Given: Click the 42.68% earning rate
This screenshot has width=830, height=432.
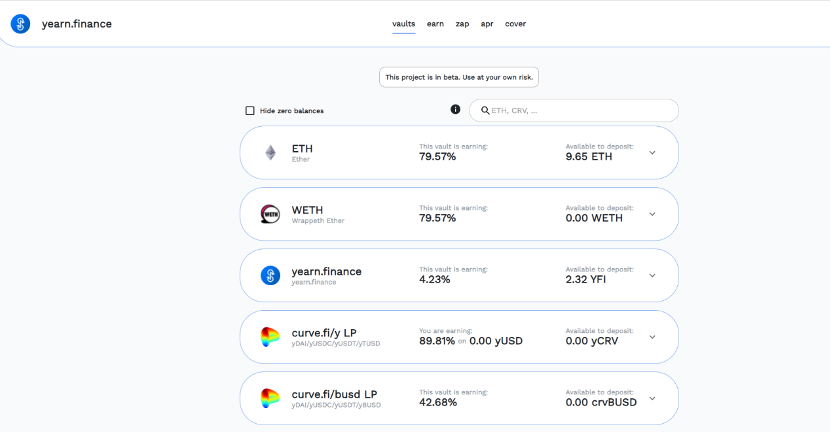Looking at the screenshot, I should (x=438, y=402).
